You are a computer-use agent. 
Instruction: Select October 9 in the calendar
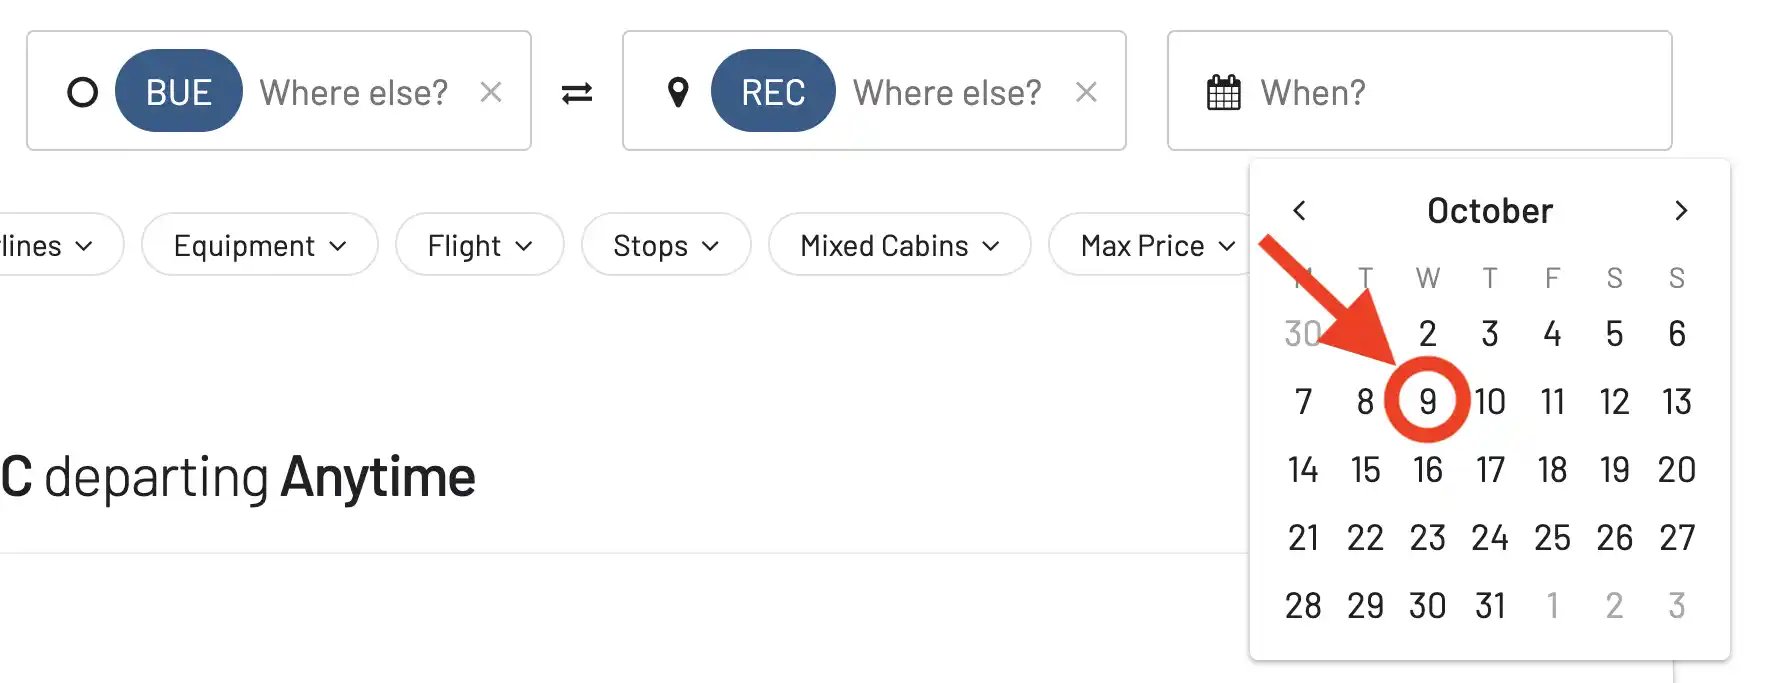[1428, 402]
